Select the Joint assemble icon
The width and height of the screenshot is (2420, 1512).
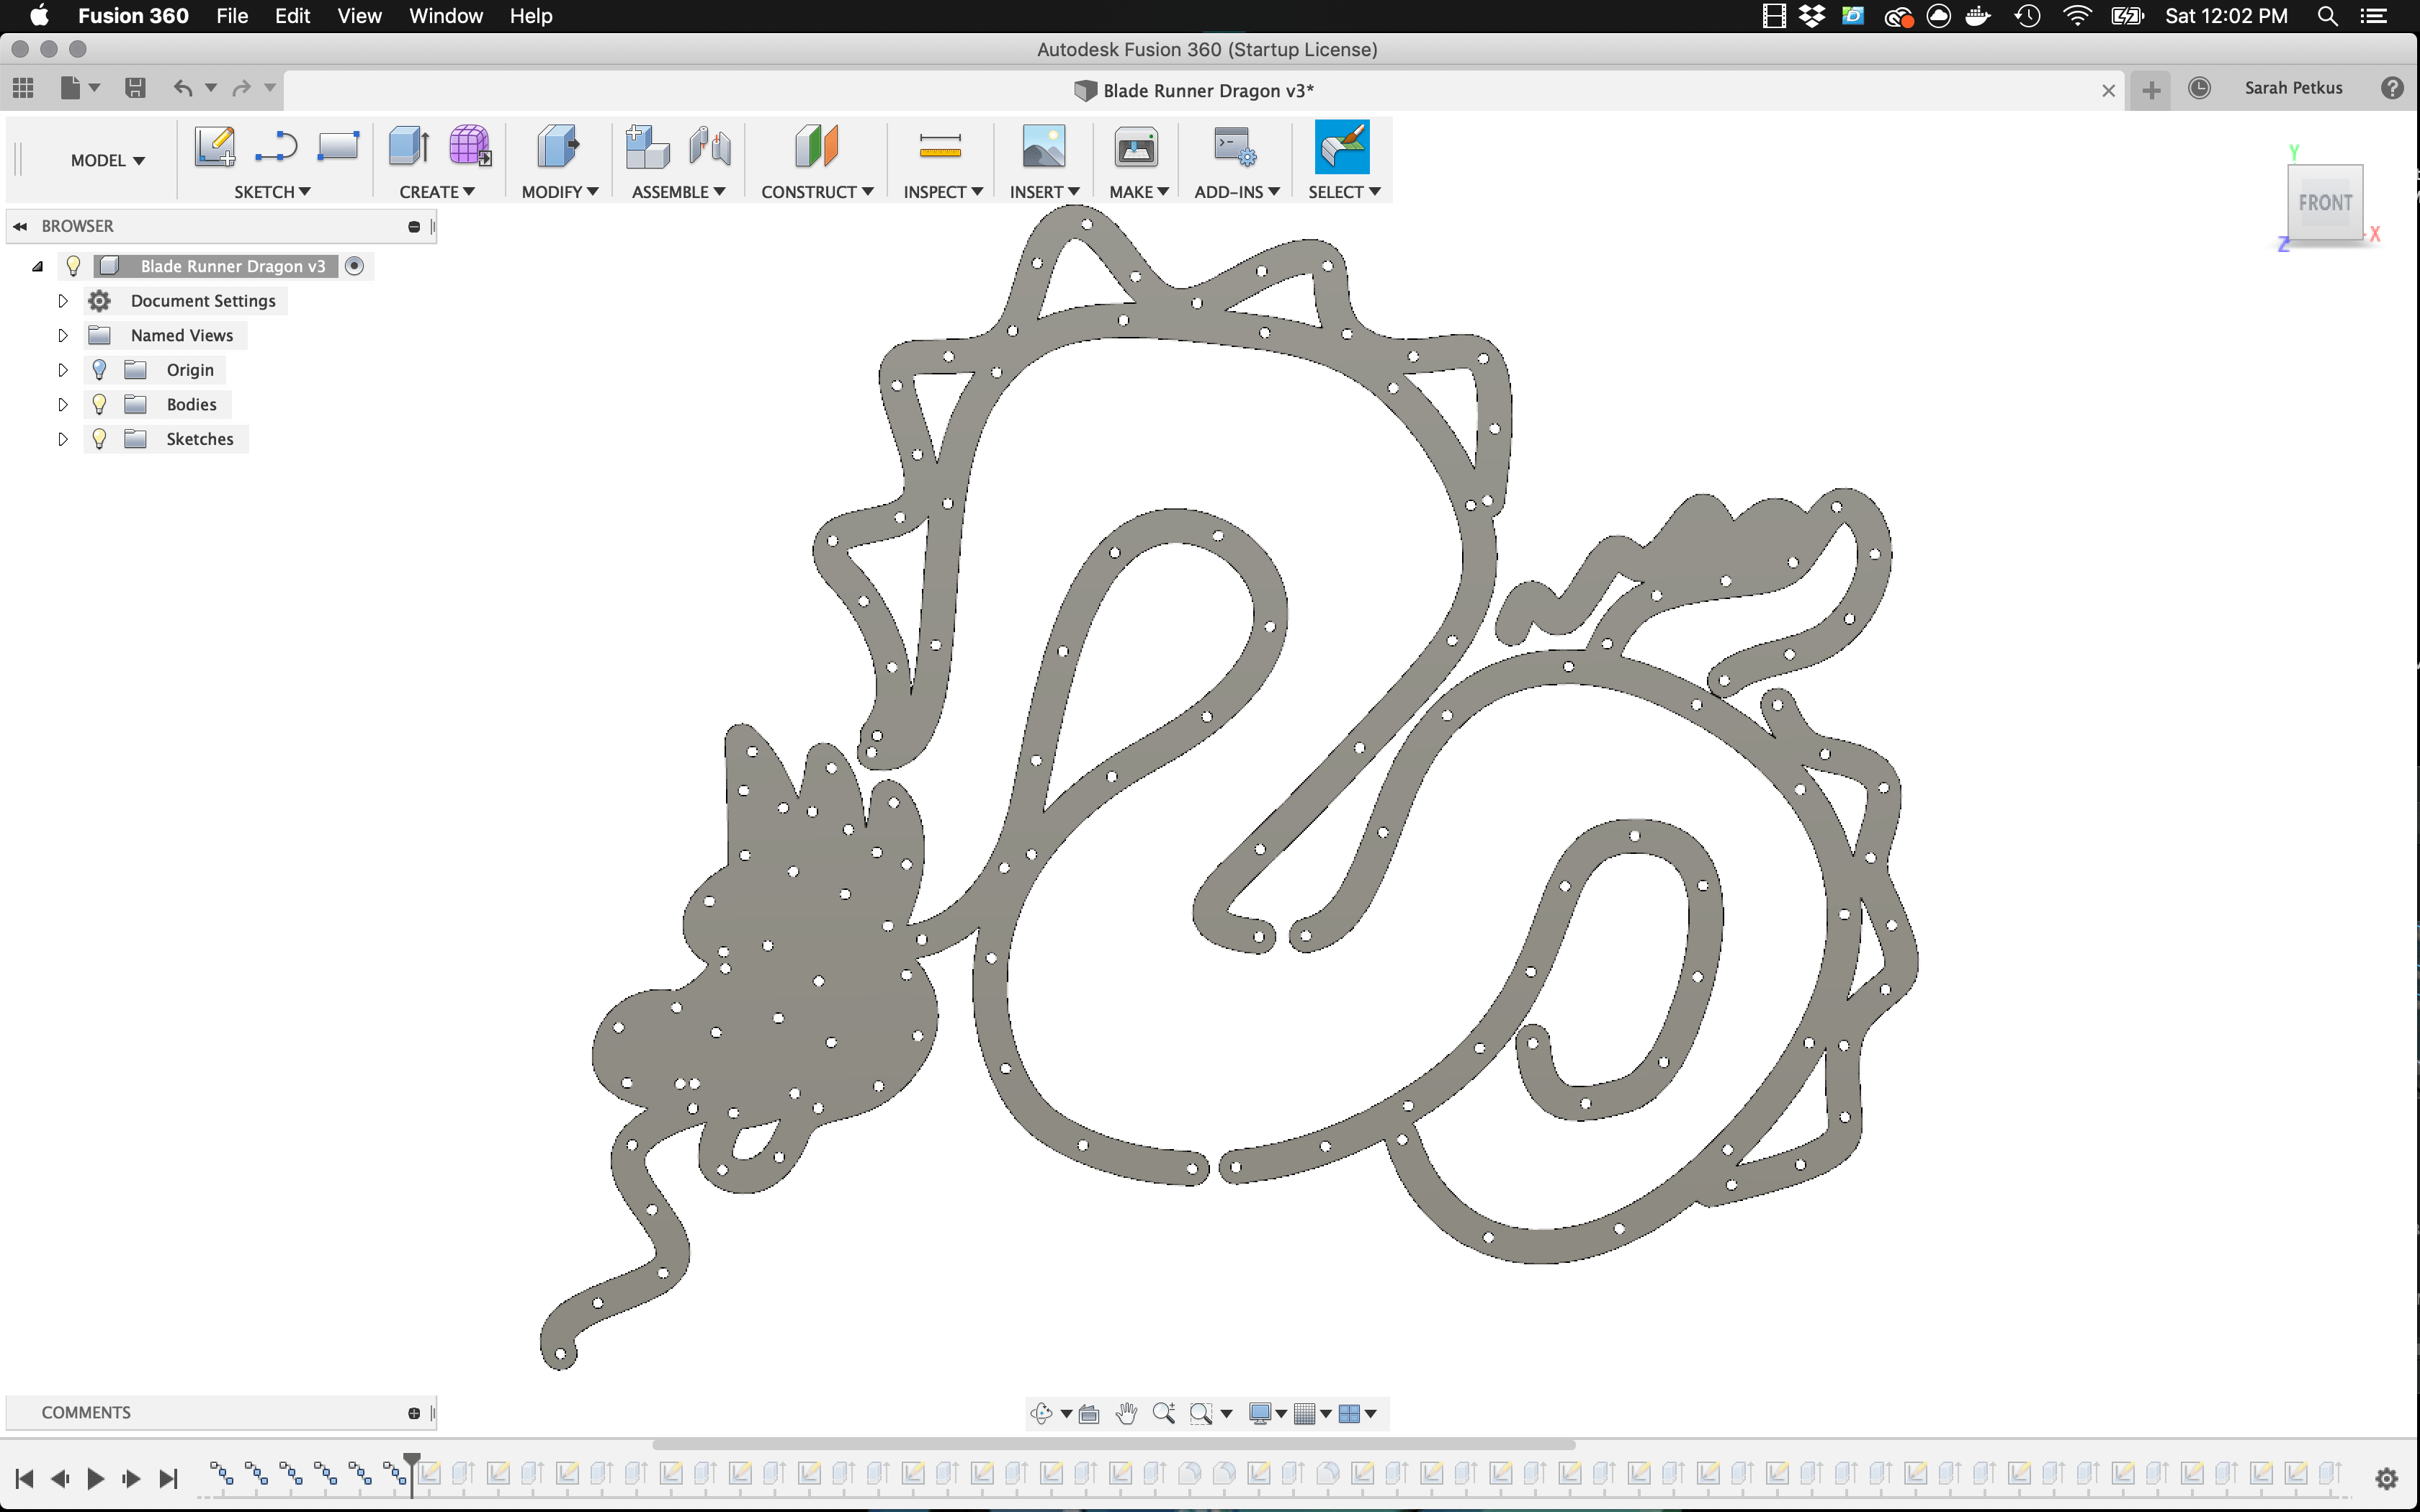click(x=710, y=147)
